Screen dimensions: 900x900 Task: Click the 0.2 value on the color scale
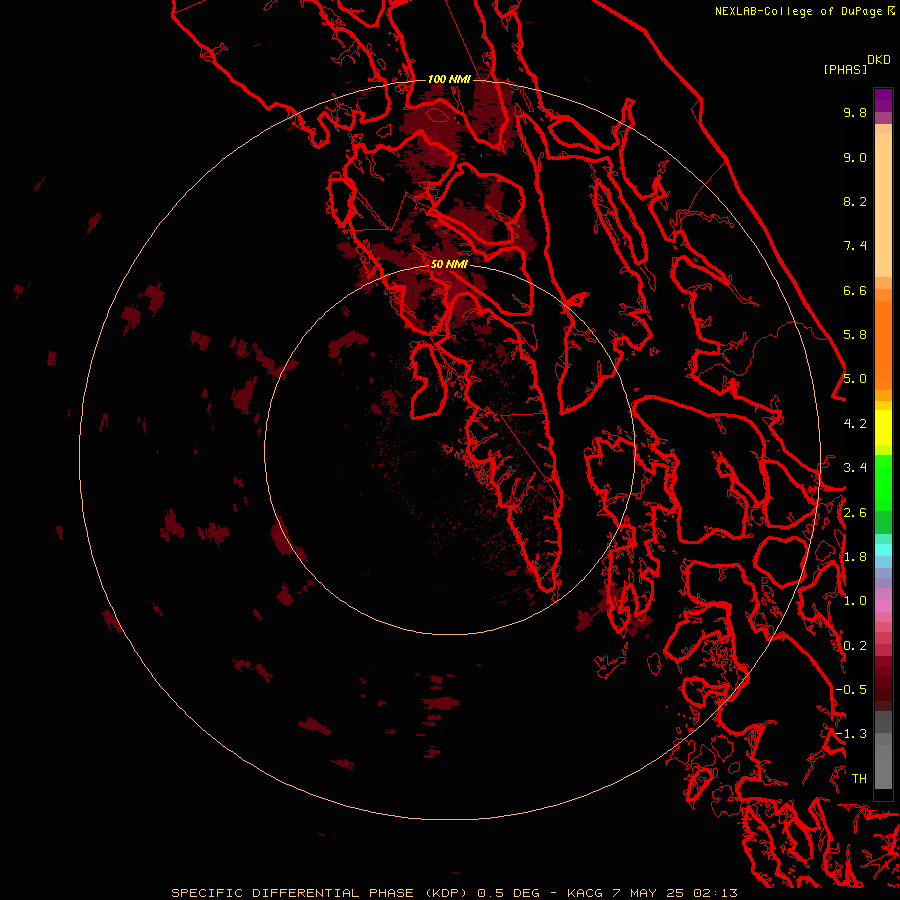(855, 646)
